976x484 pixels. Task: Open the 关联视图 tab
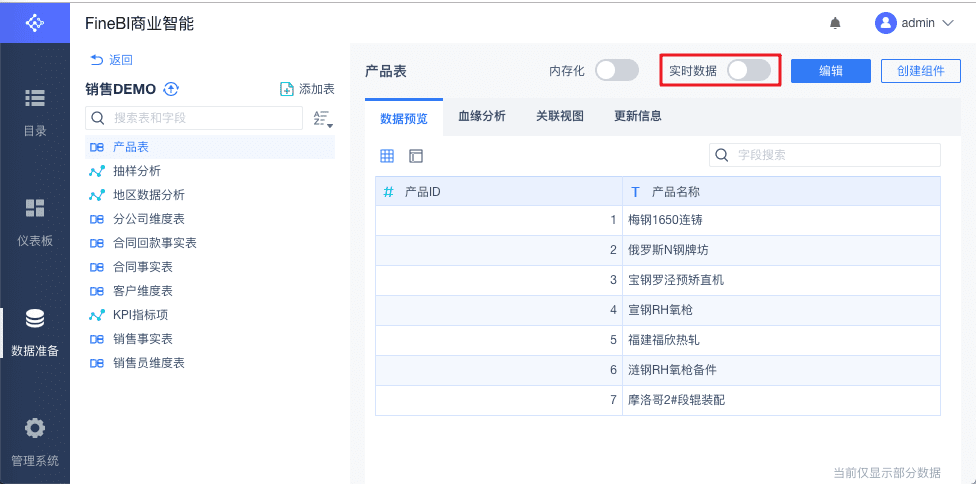tap(560, 116)
